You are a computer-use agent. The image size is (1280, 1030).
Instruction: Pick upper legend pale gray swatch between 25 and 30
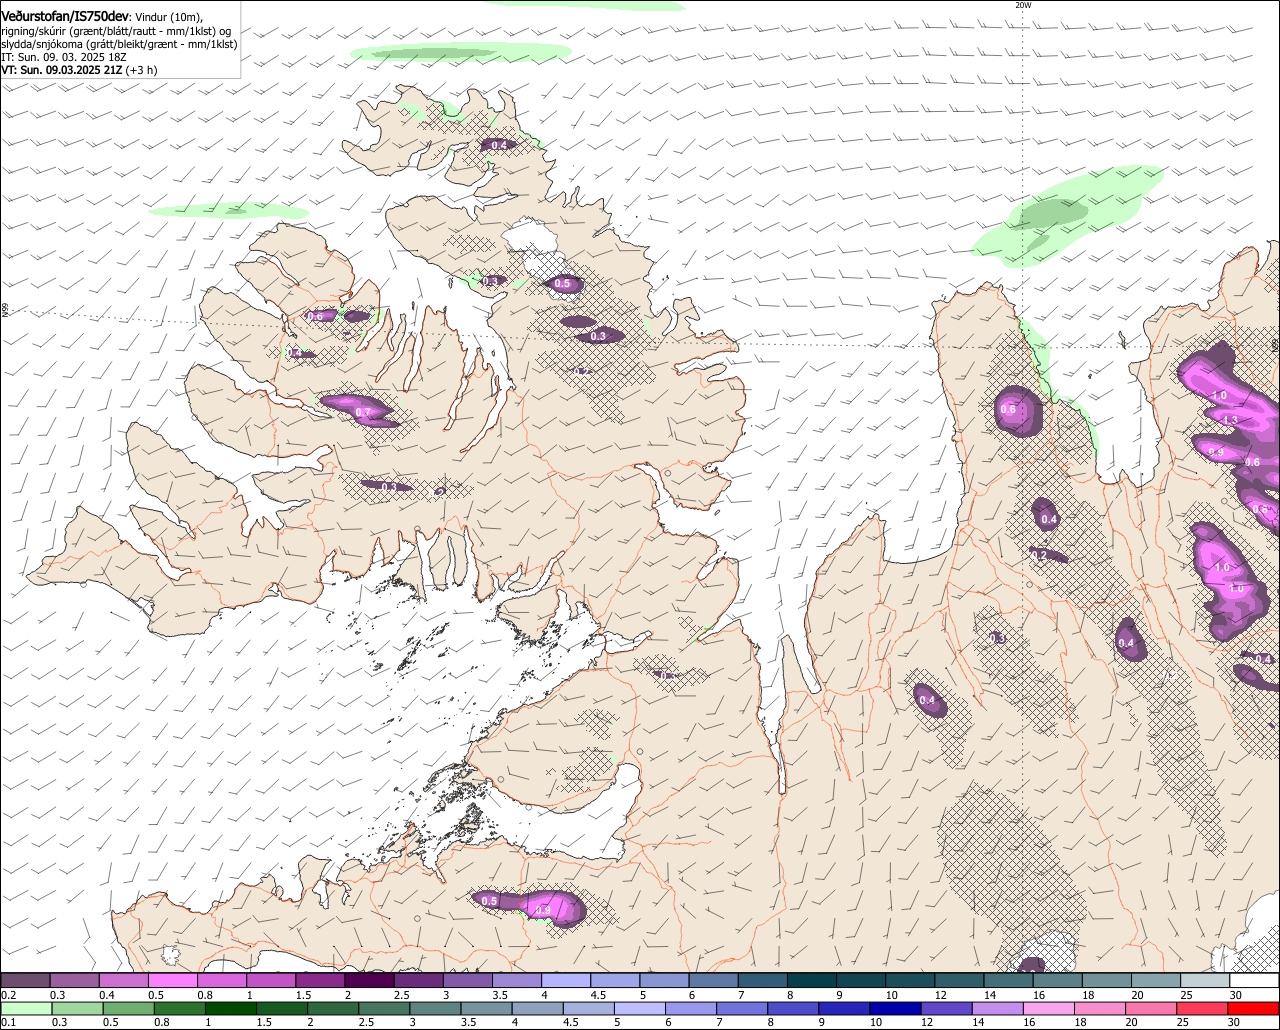pyautogui.click(x=1207, y=981)
